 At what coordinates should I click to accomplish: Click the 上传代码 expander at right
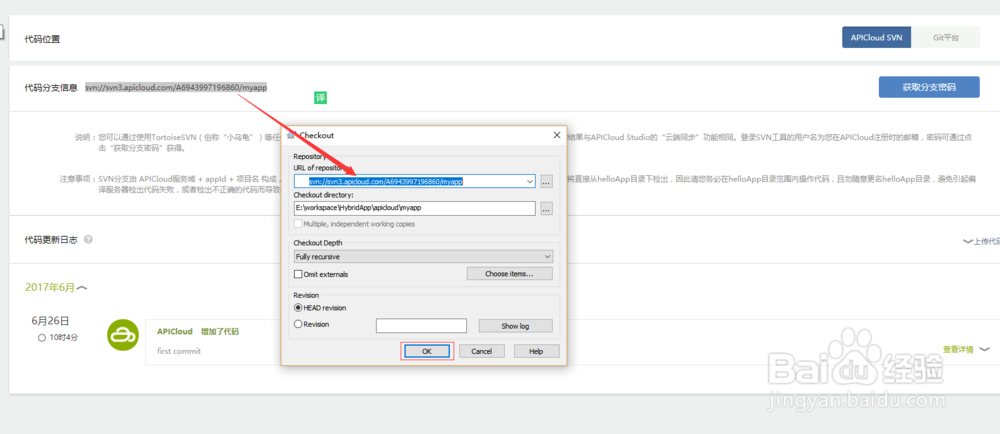tap(981, 242)
